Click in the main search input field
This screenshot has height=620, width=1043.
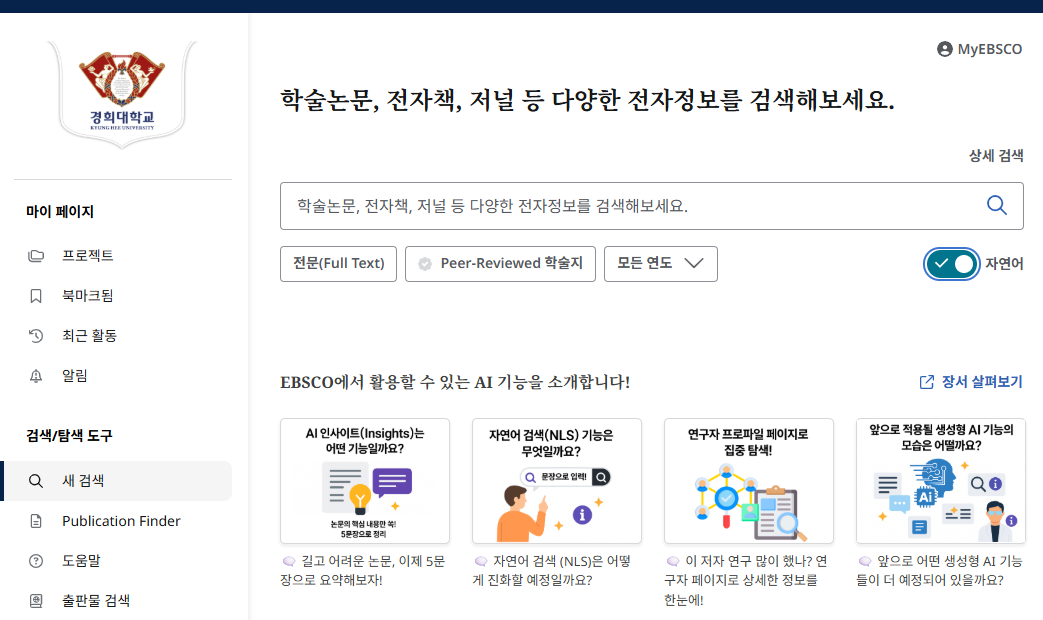[630, 206]
